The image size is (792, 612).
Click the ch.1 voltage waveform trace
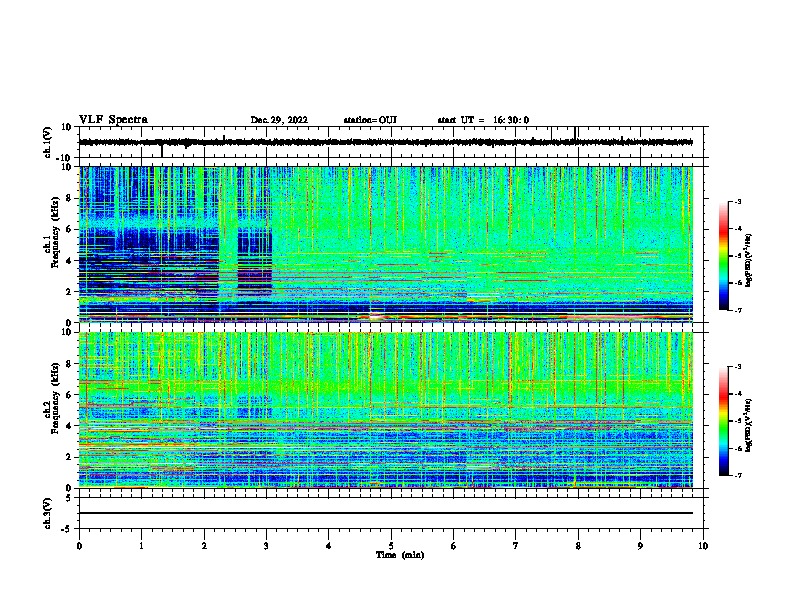[385, 142]
